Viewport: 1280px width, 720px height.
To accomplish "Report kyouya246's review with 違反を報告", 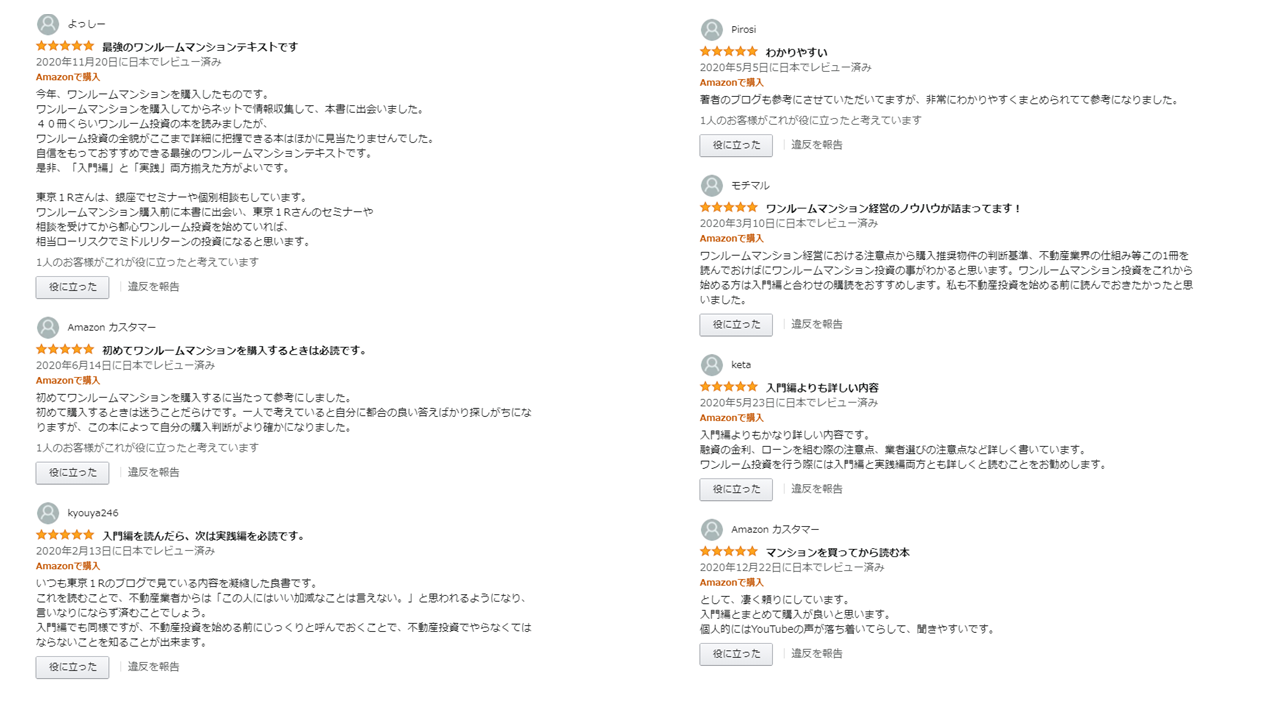I will pyautogui.click(x=153, y=667).
